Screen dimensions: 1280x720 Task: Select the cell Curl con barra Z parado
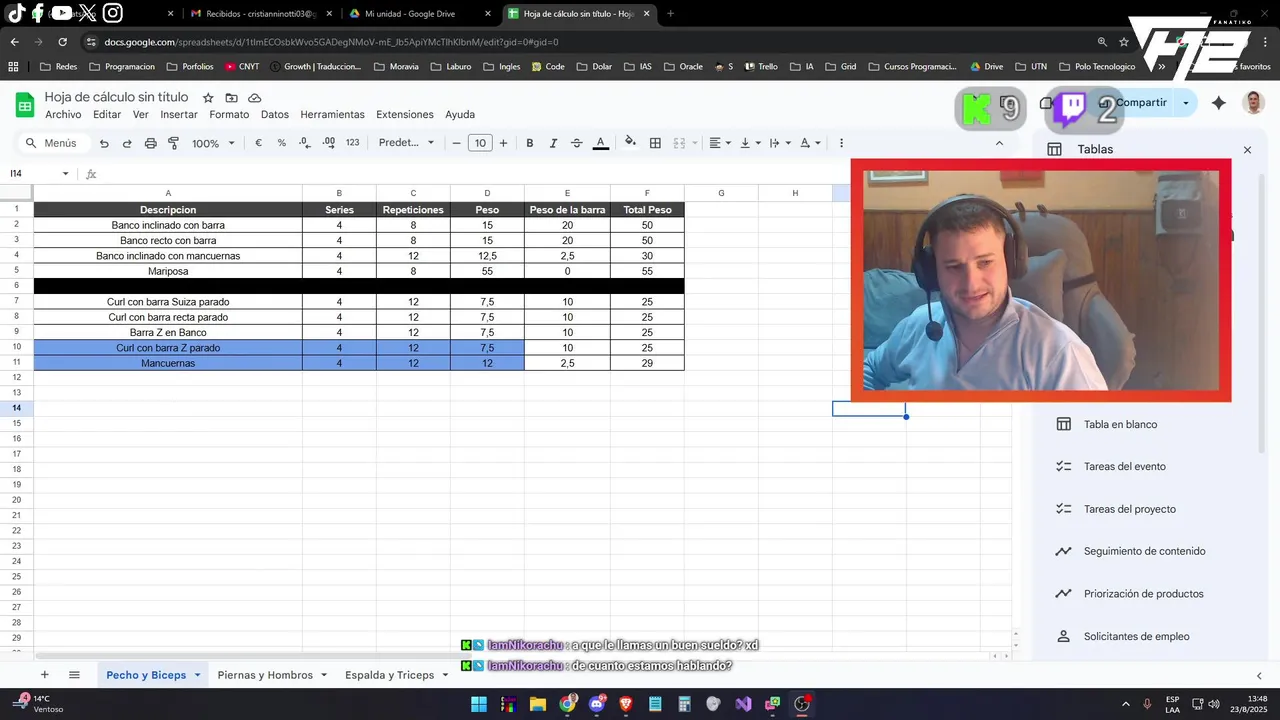pyautogui.click(x=168, y=348)
